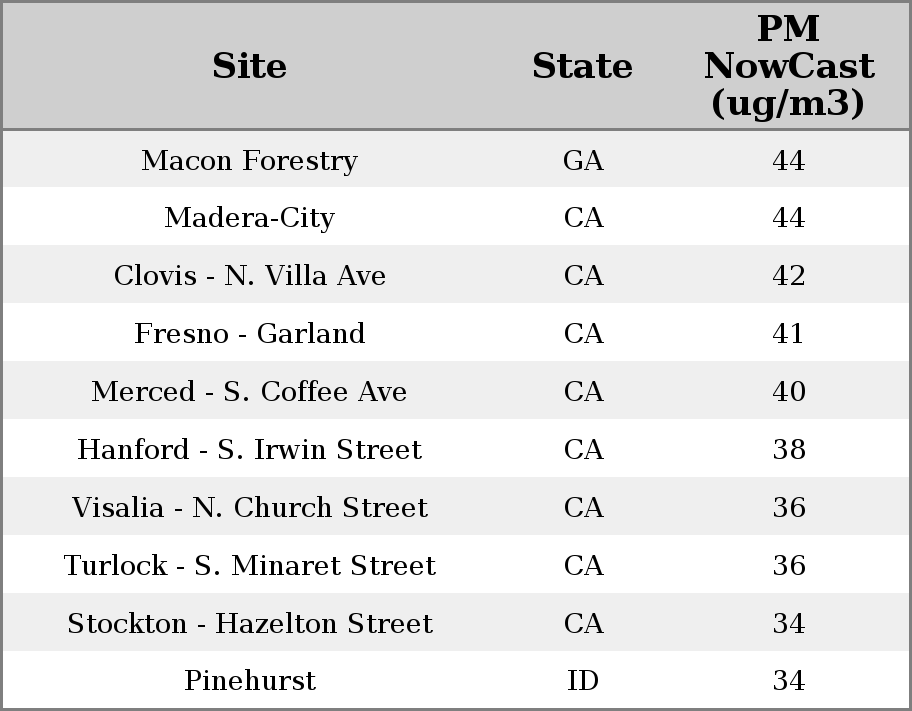Screen dimensions: 912x711
Task: Click the PM value 41
Action: 788,334
